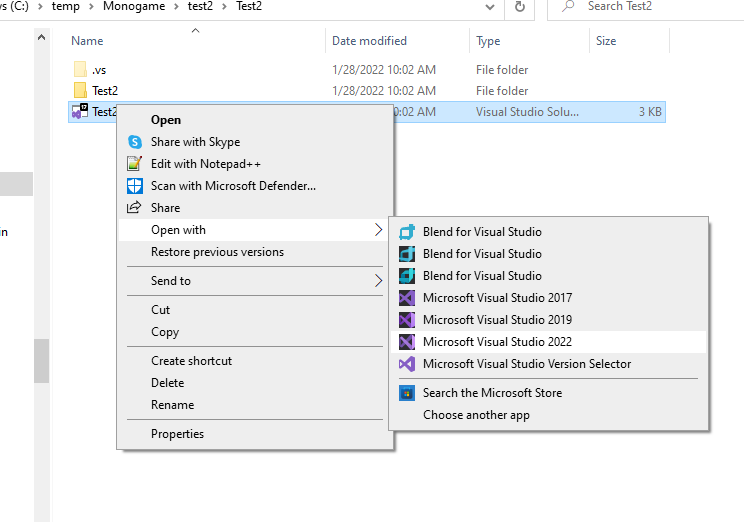Click the Visual Studio Solu... type cell
This screenshot has width=744, height=522.
click(527, 112)
